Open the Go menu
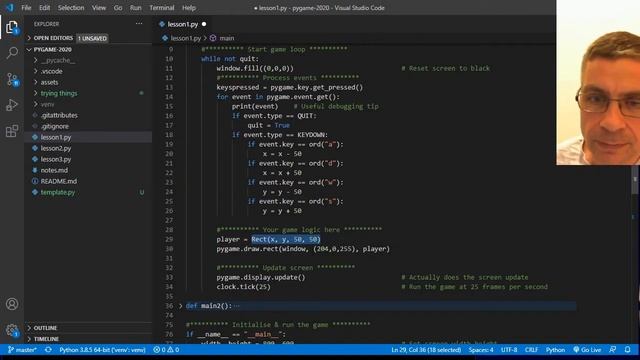640x360 pixels. tap(118, 8)
